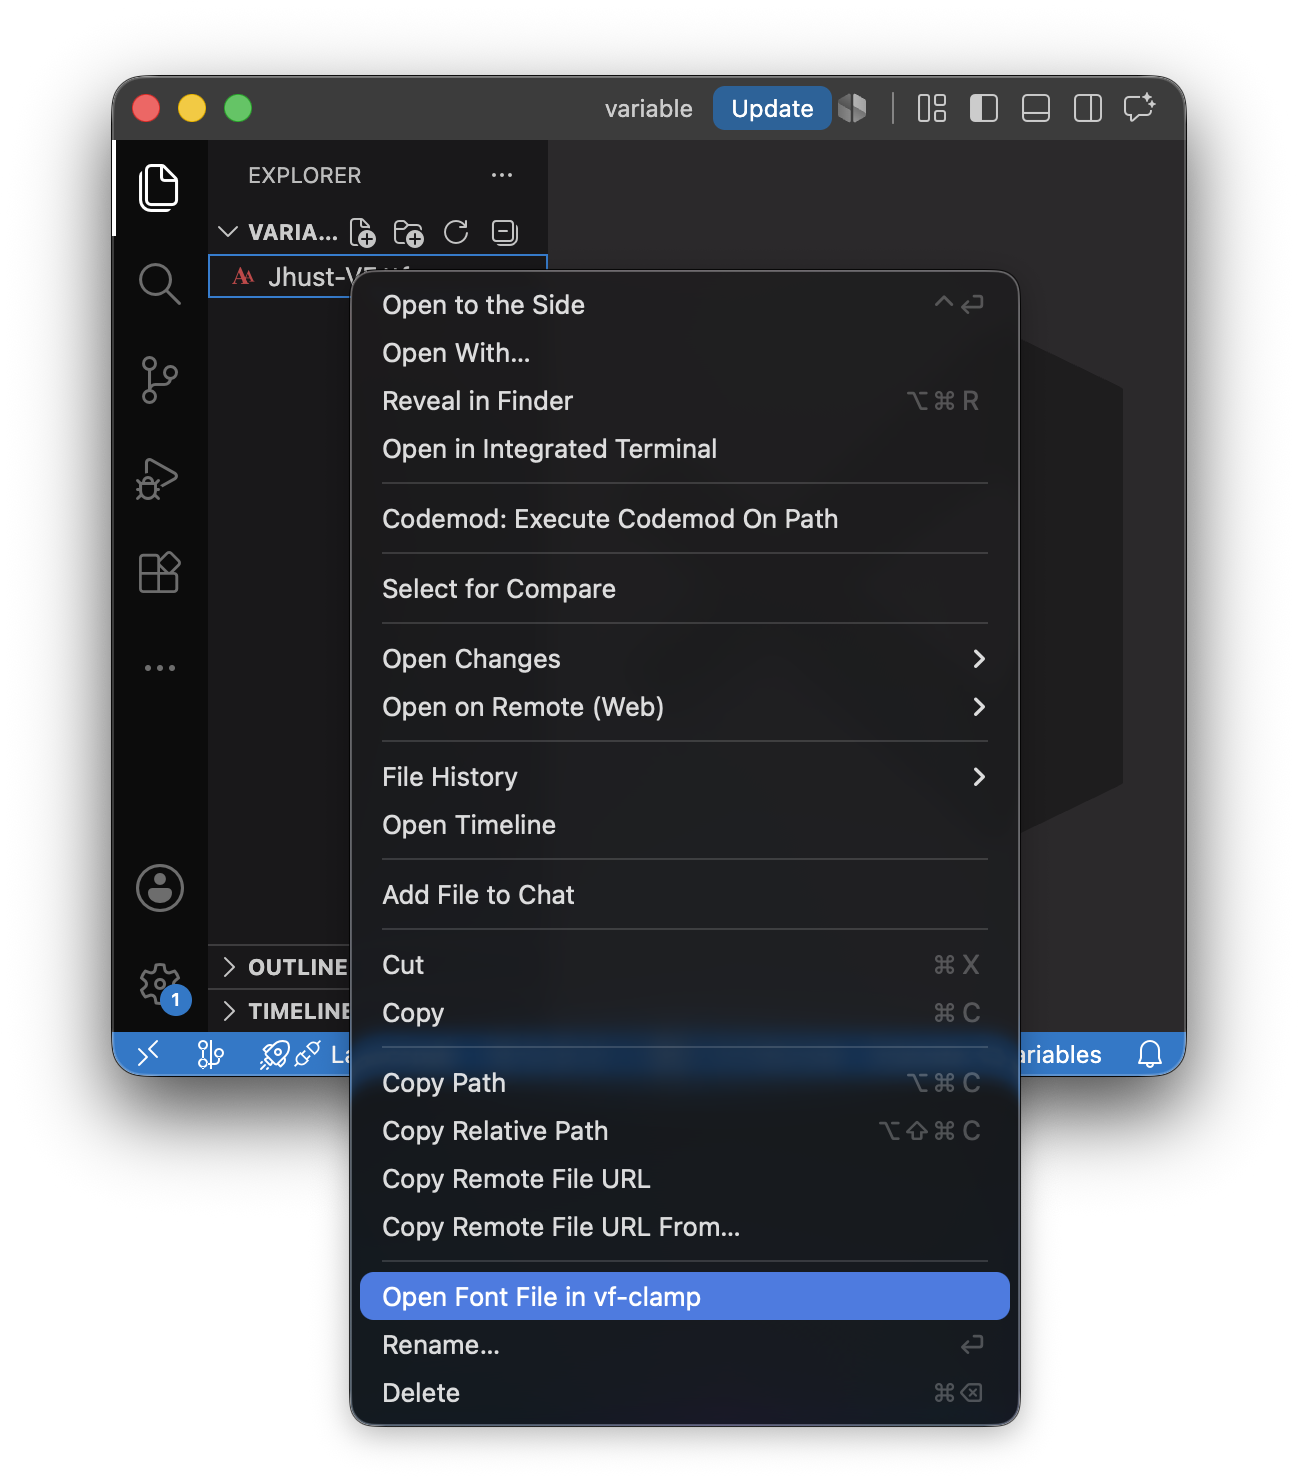
Task: Click the source control graph status bar icon
Action: (210, 1054)
